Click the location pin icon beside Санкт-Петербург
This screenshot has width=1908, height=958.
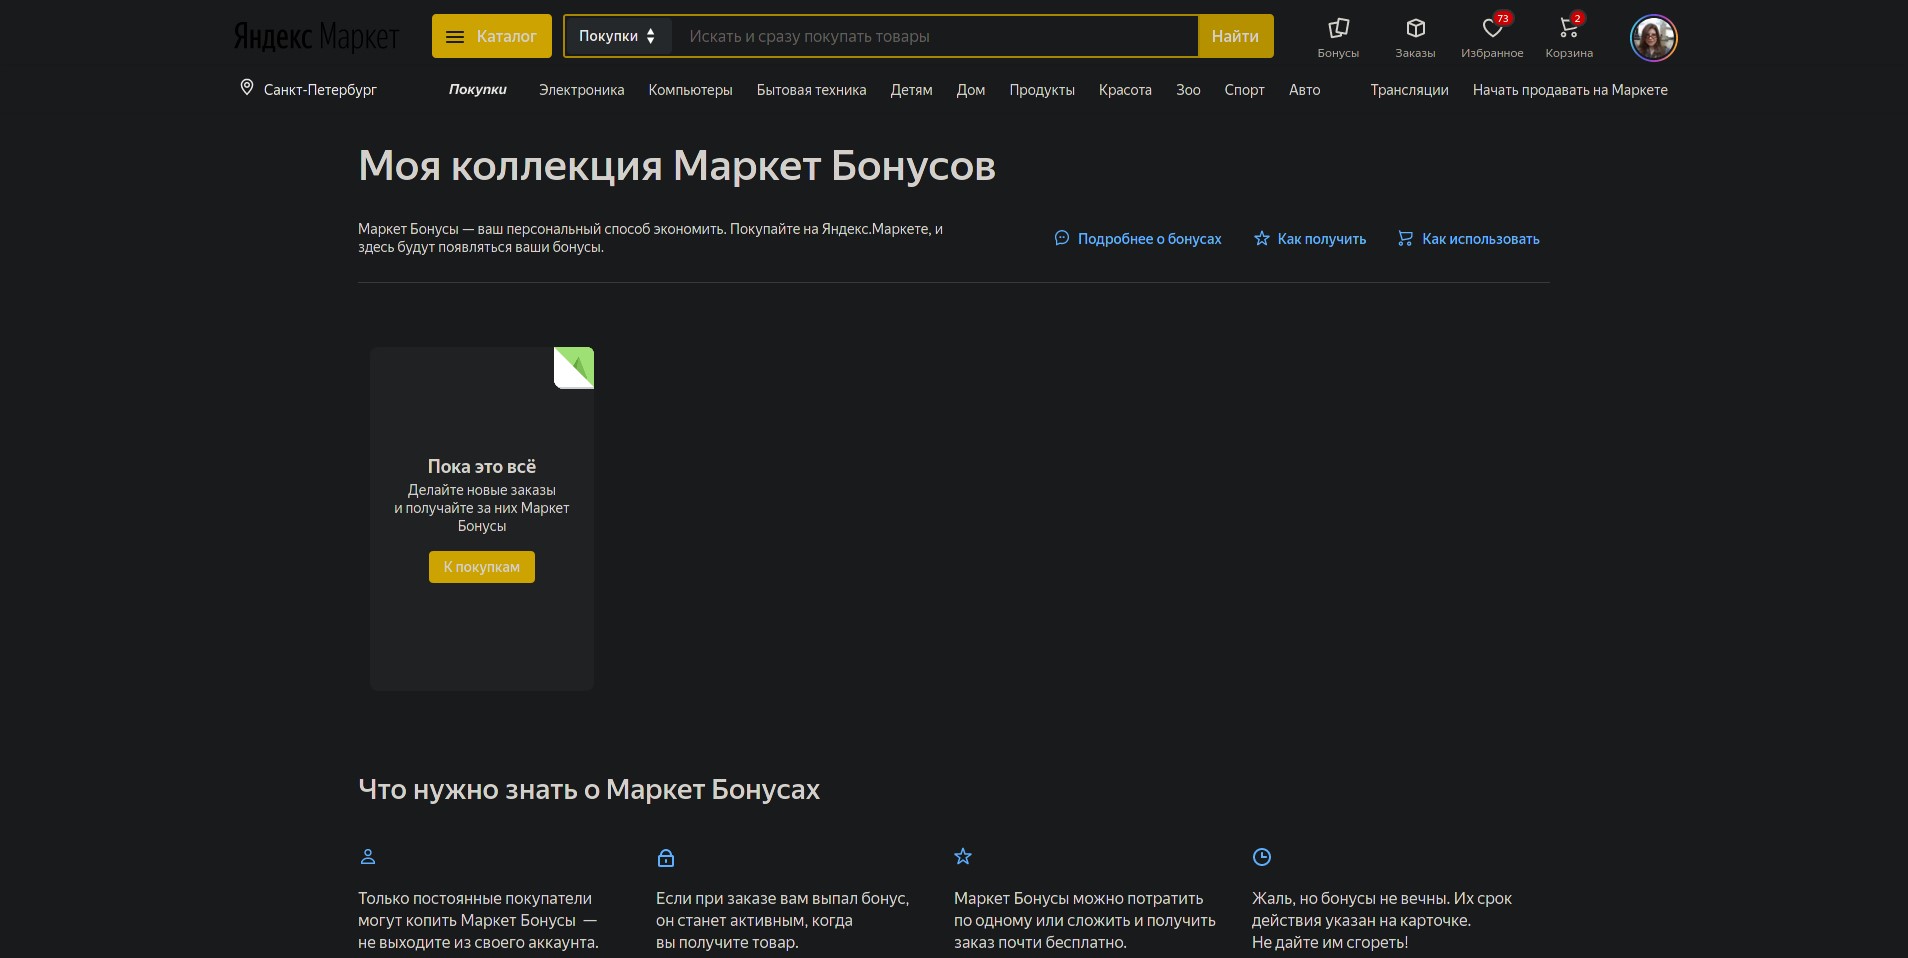247,88
